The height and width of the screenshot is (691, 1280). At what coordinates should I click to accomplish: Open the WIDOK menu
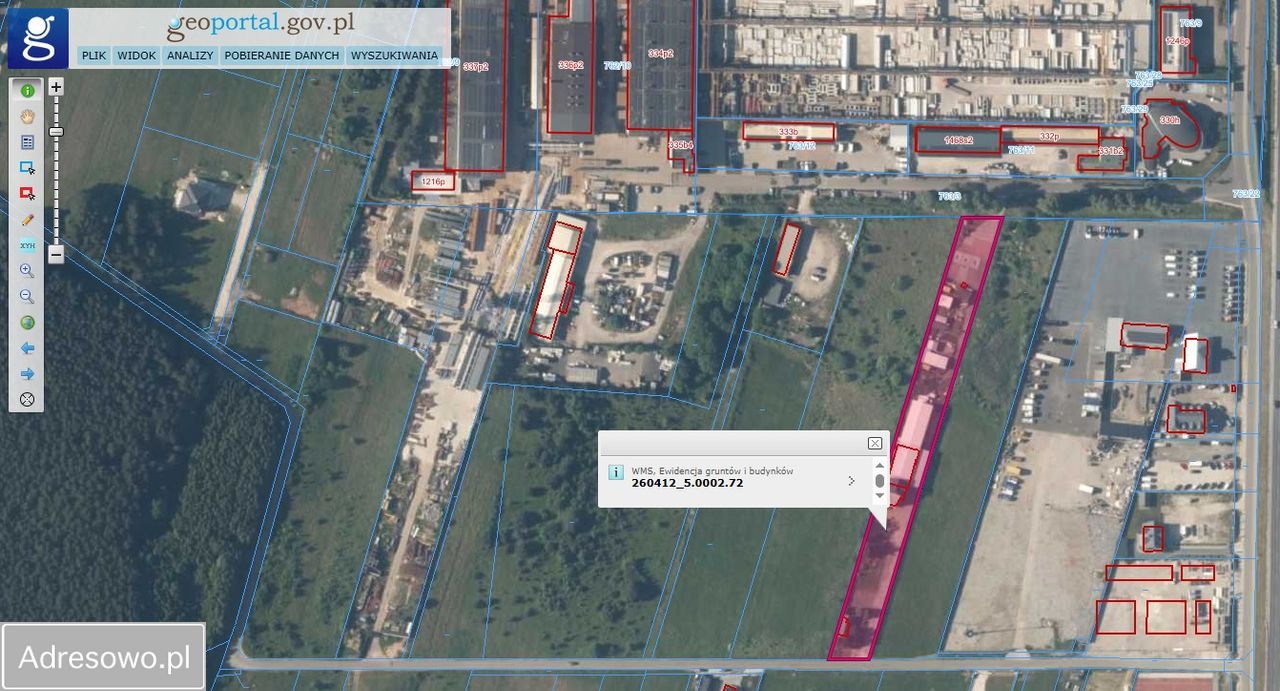(x=136, y=56)
